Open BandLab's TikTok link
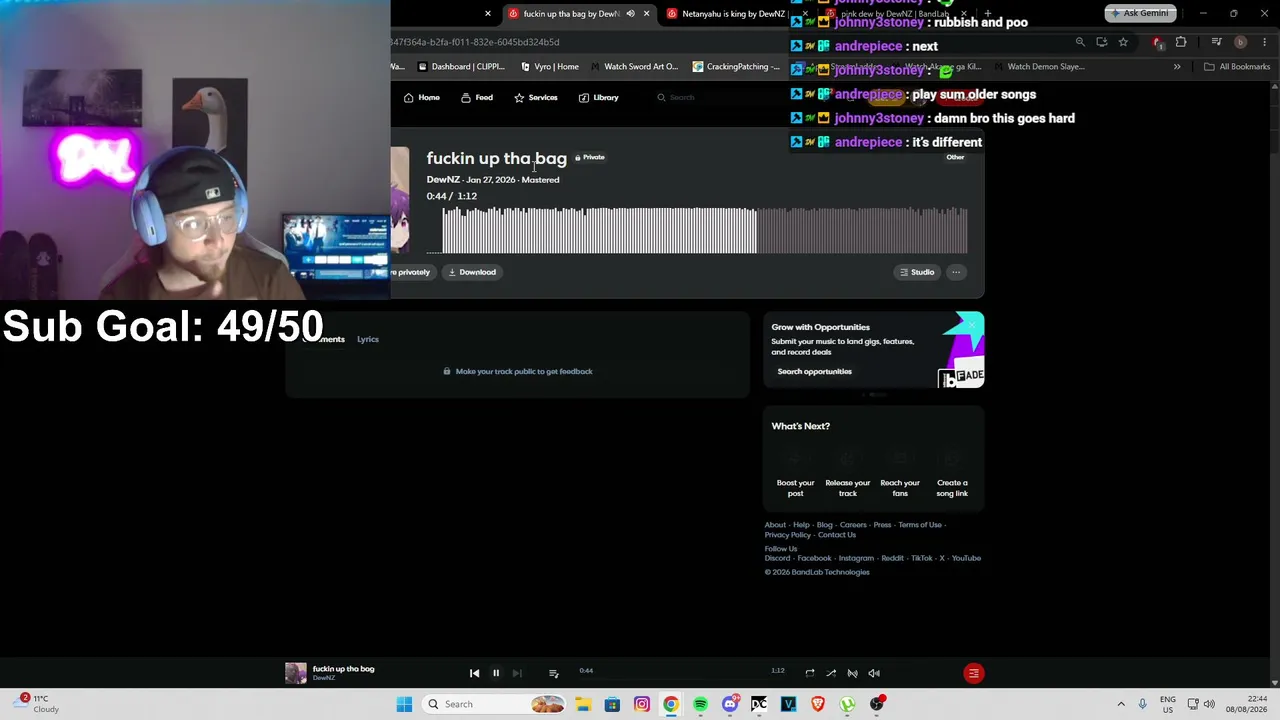 [921, 558]
